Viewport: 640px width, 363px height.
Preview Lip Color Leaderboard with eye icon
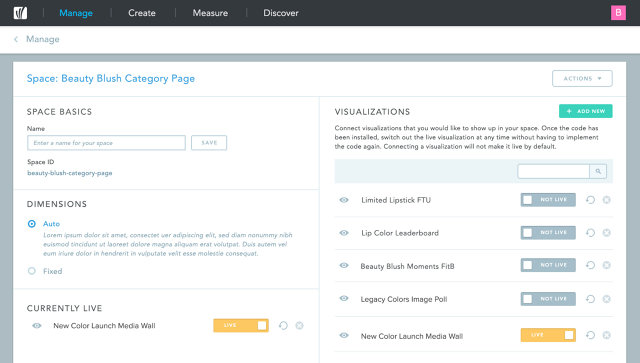[344, 233]
